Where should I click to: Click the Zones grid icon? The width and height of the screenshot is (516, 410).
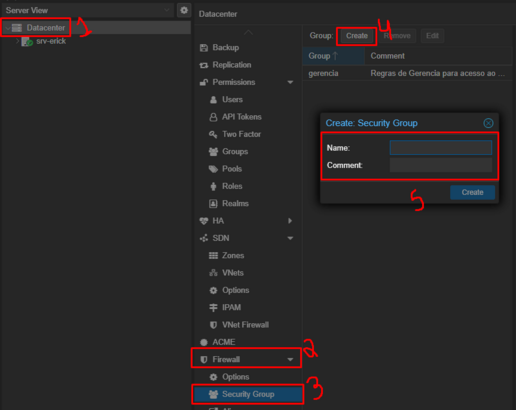213,256
